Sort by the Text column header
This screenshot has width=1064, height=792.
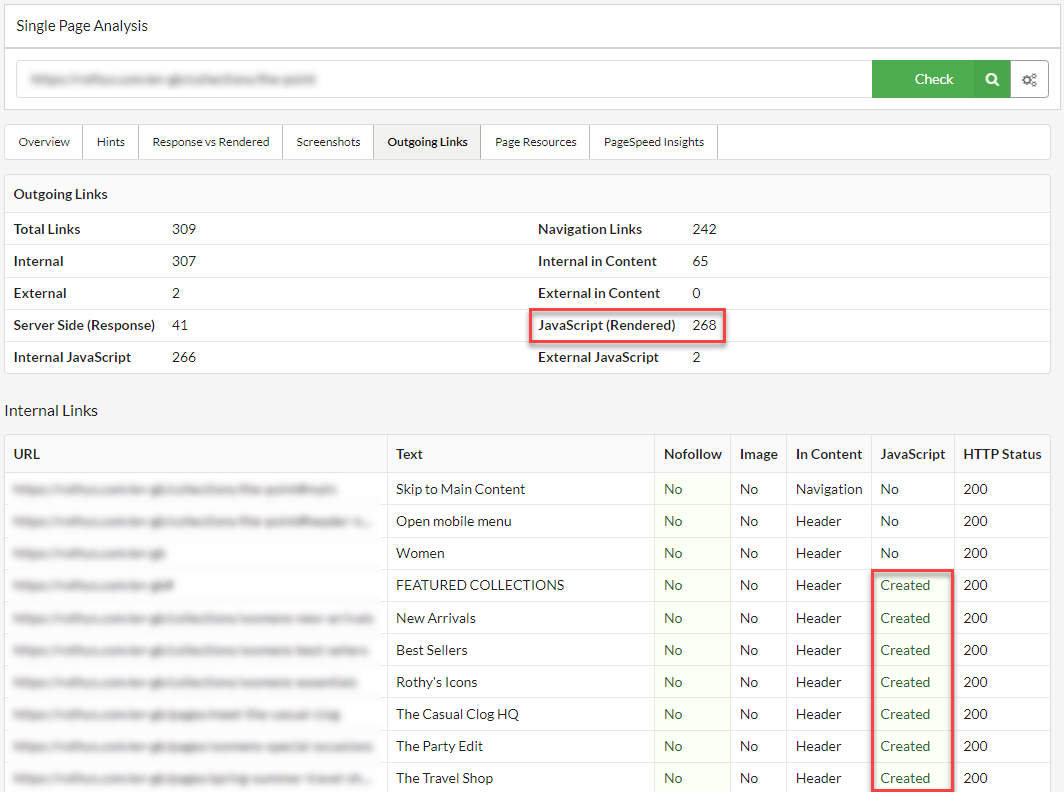pyautogui.click(x=409, y=454)
